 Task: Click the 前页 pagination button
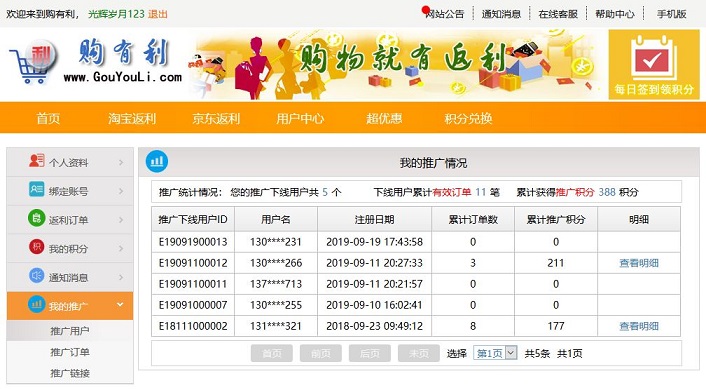point(321,354)
